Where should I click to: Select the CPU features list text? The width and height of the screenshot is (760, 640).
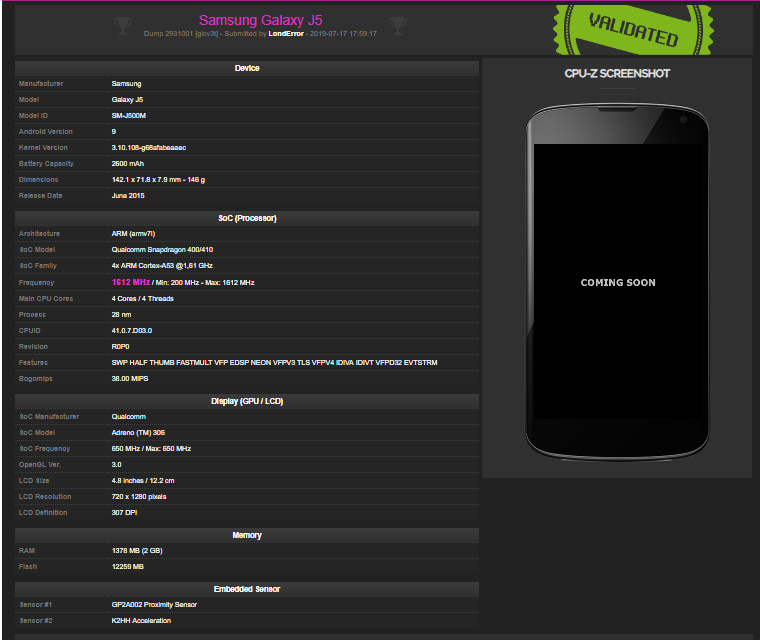click(x=274, y=363)
